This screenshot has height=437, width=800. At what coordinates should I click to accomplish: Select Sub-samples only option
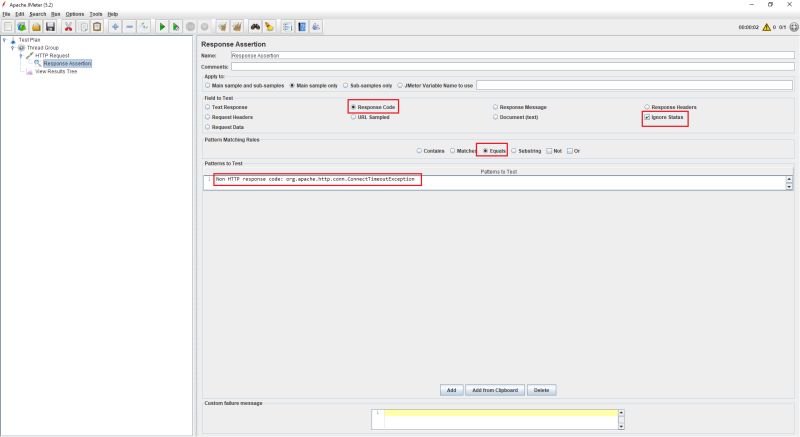(x=367, y=86)
